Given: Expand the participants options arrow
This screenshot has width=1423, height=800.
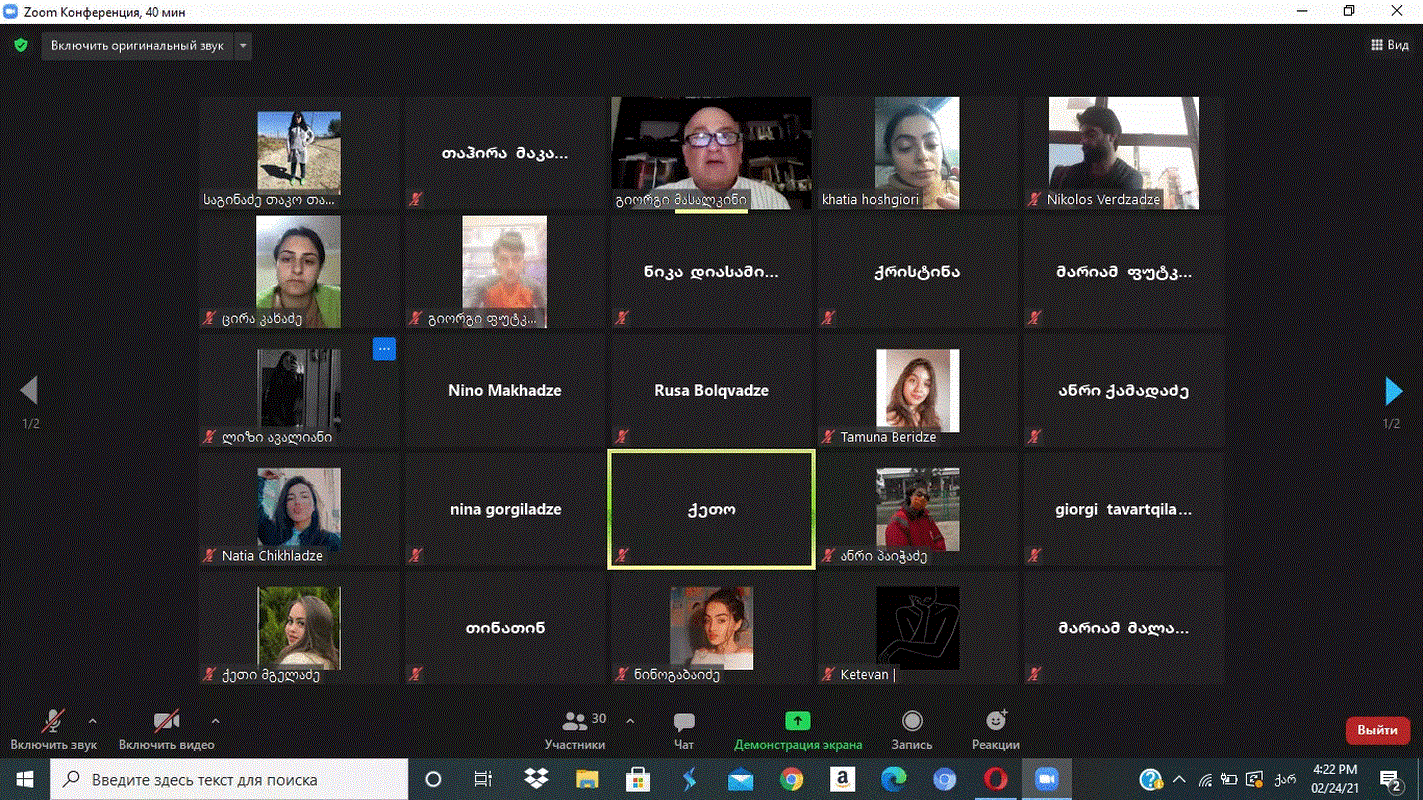Looking at the screenshot, I should (630, 720).
